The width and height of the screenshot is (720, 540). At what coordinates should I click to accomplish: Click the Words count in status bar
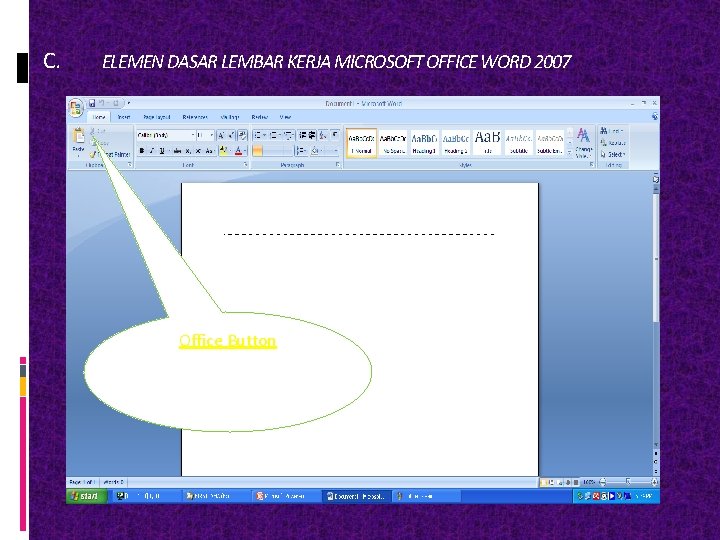tap(113, 482)
